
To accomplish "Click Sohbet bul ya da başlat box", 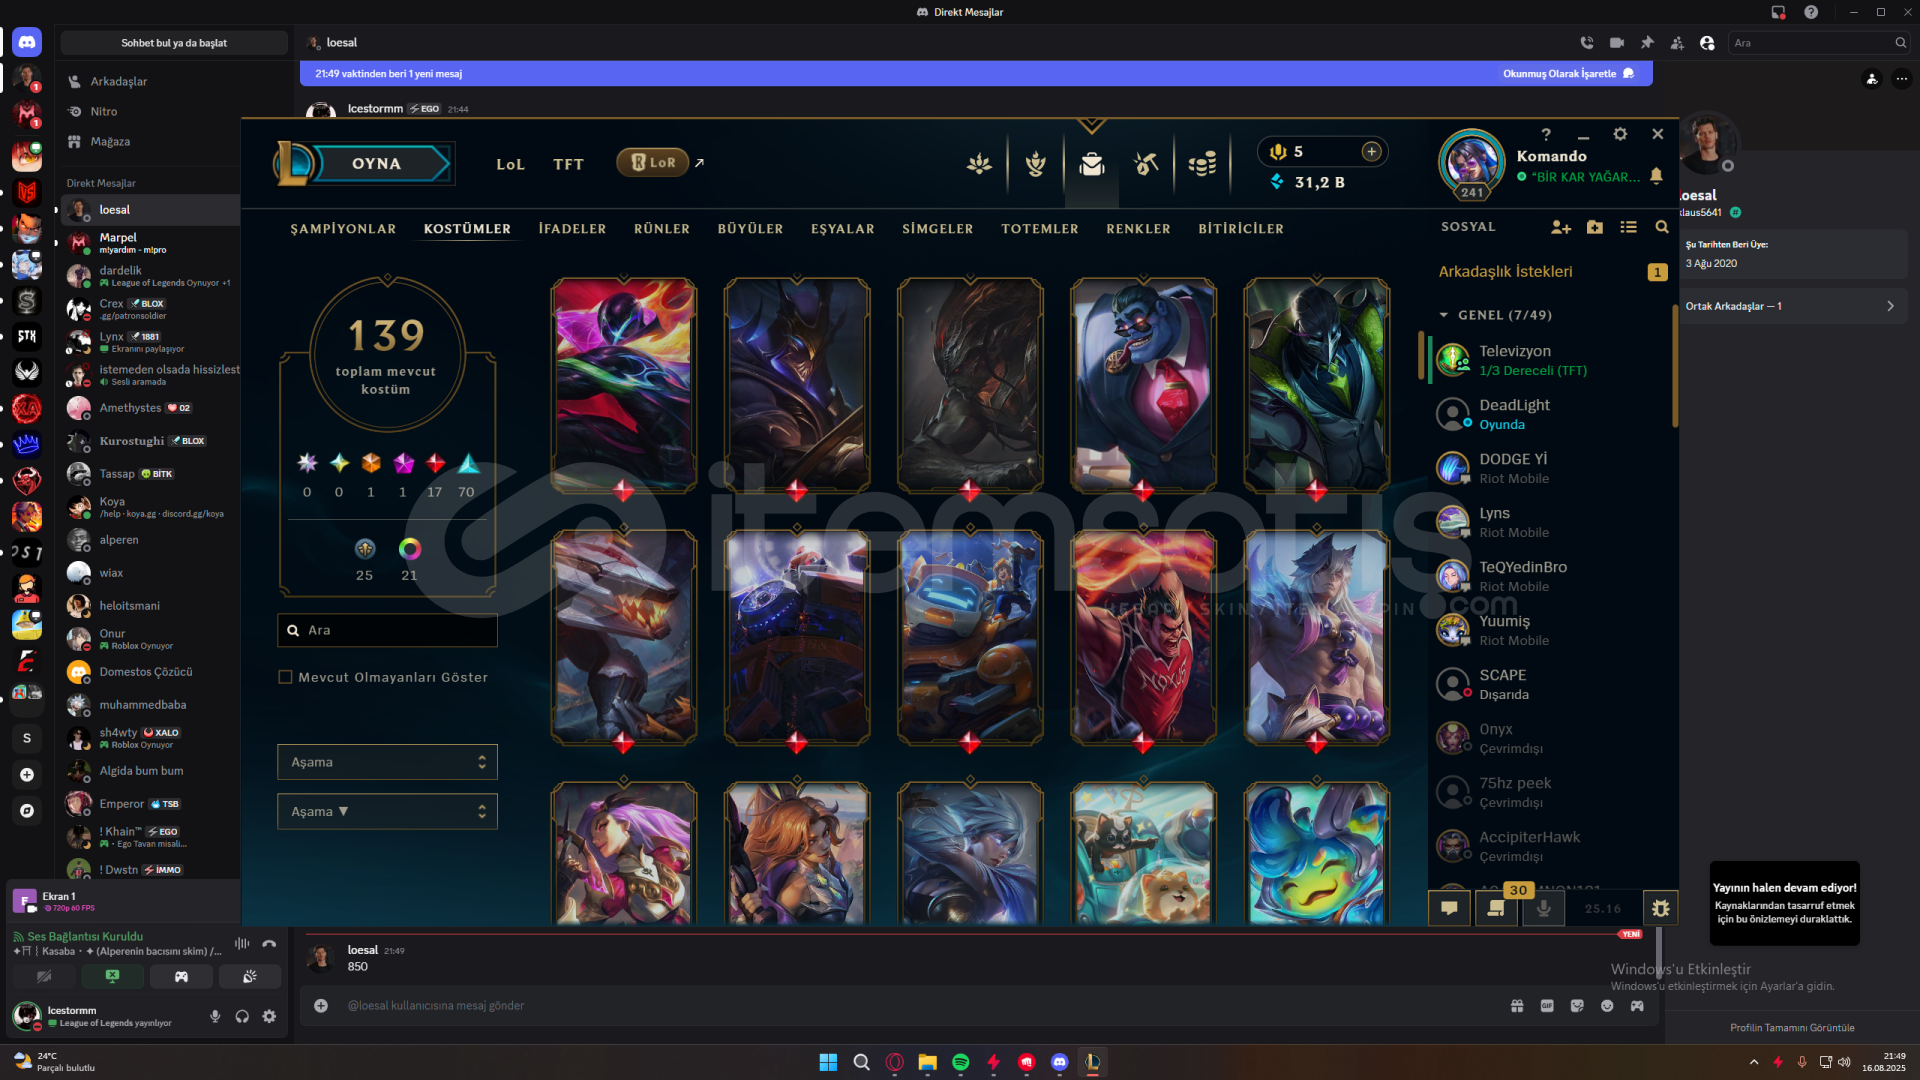I will pyautogui.click(x=174, y=43).
